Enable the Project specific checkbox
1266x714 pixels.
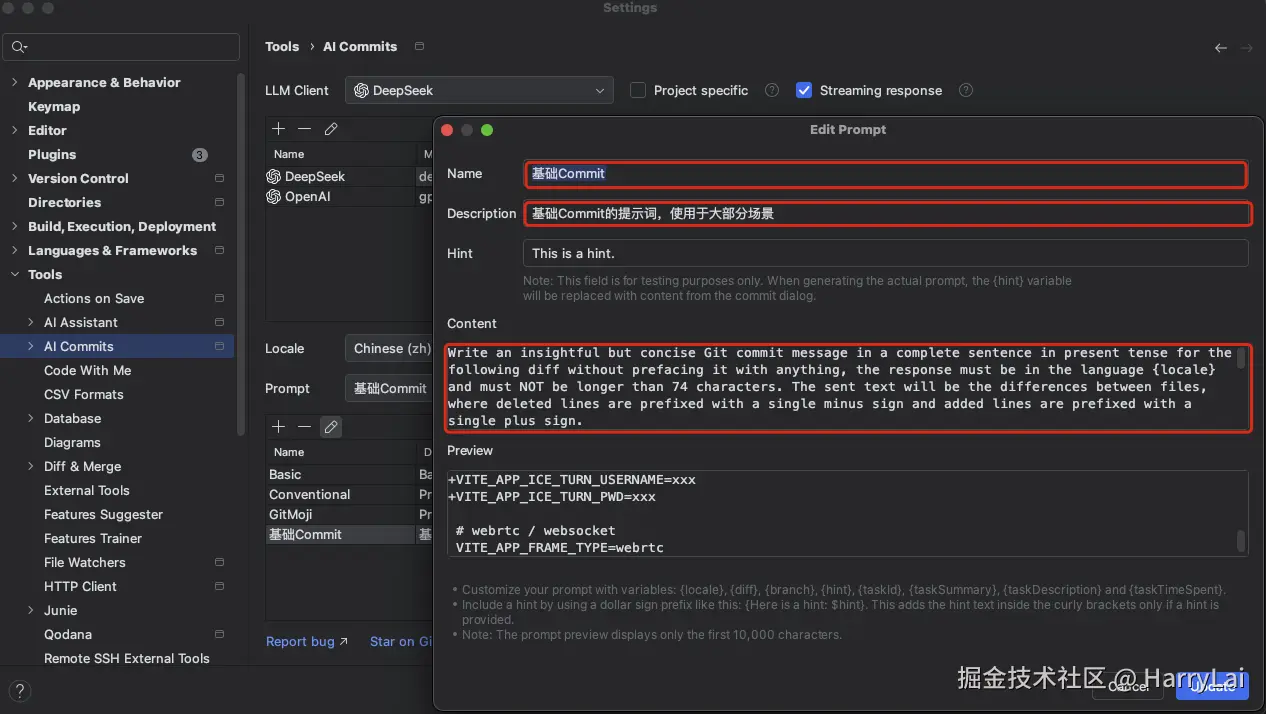click(x=638, y=90)
